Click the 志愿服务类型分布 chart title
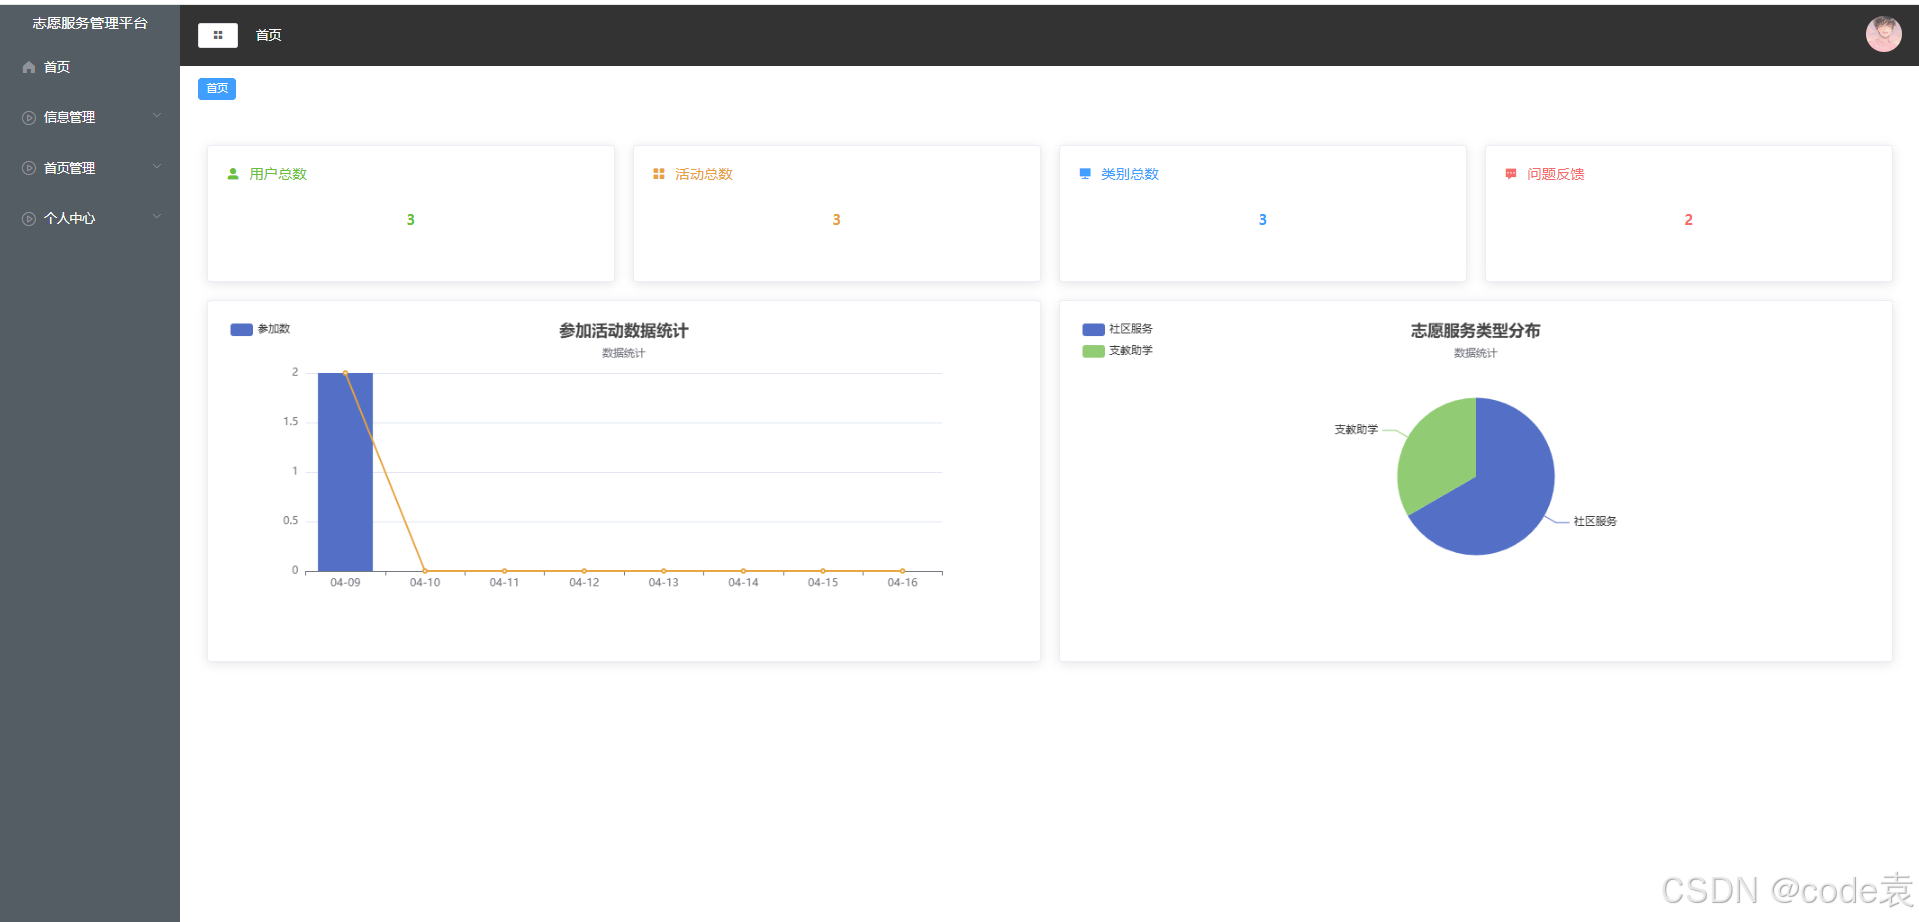This screenshot has height=922, width=1919. tap(1475, 331)
